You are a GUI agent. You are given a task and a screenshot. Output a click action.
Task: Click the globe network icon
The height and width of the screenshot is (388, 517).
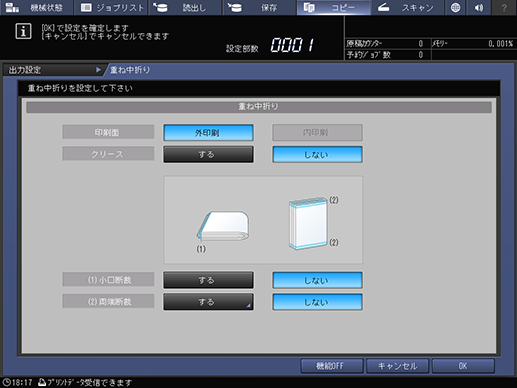pyautogui.click(x=455, y=7)
